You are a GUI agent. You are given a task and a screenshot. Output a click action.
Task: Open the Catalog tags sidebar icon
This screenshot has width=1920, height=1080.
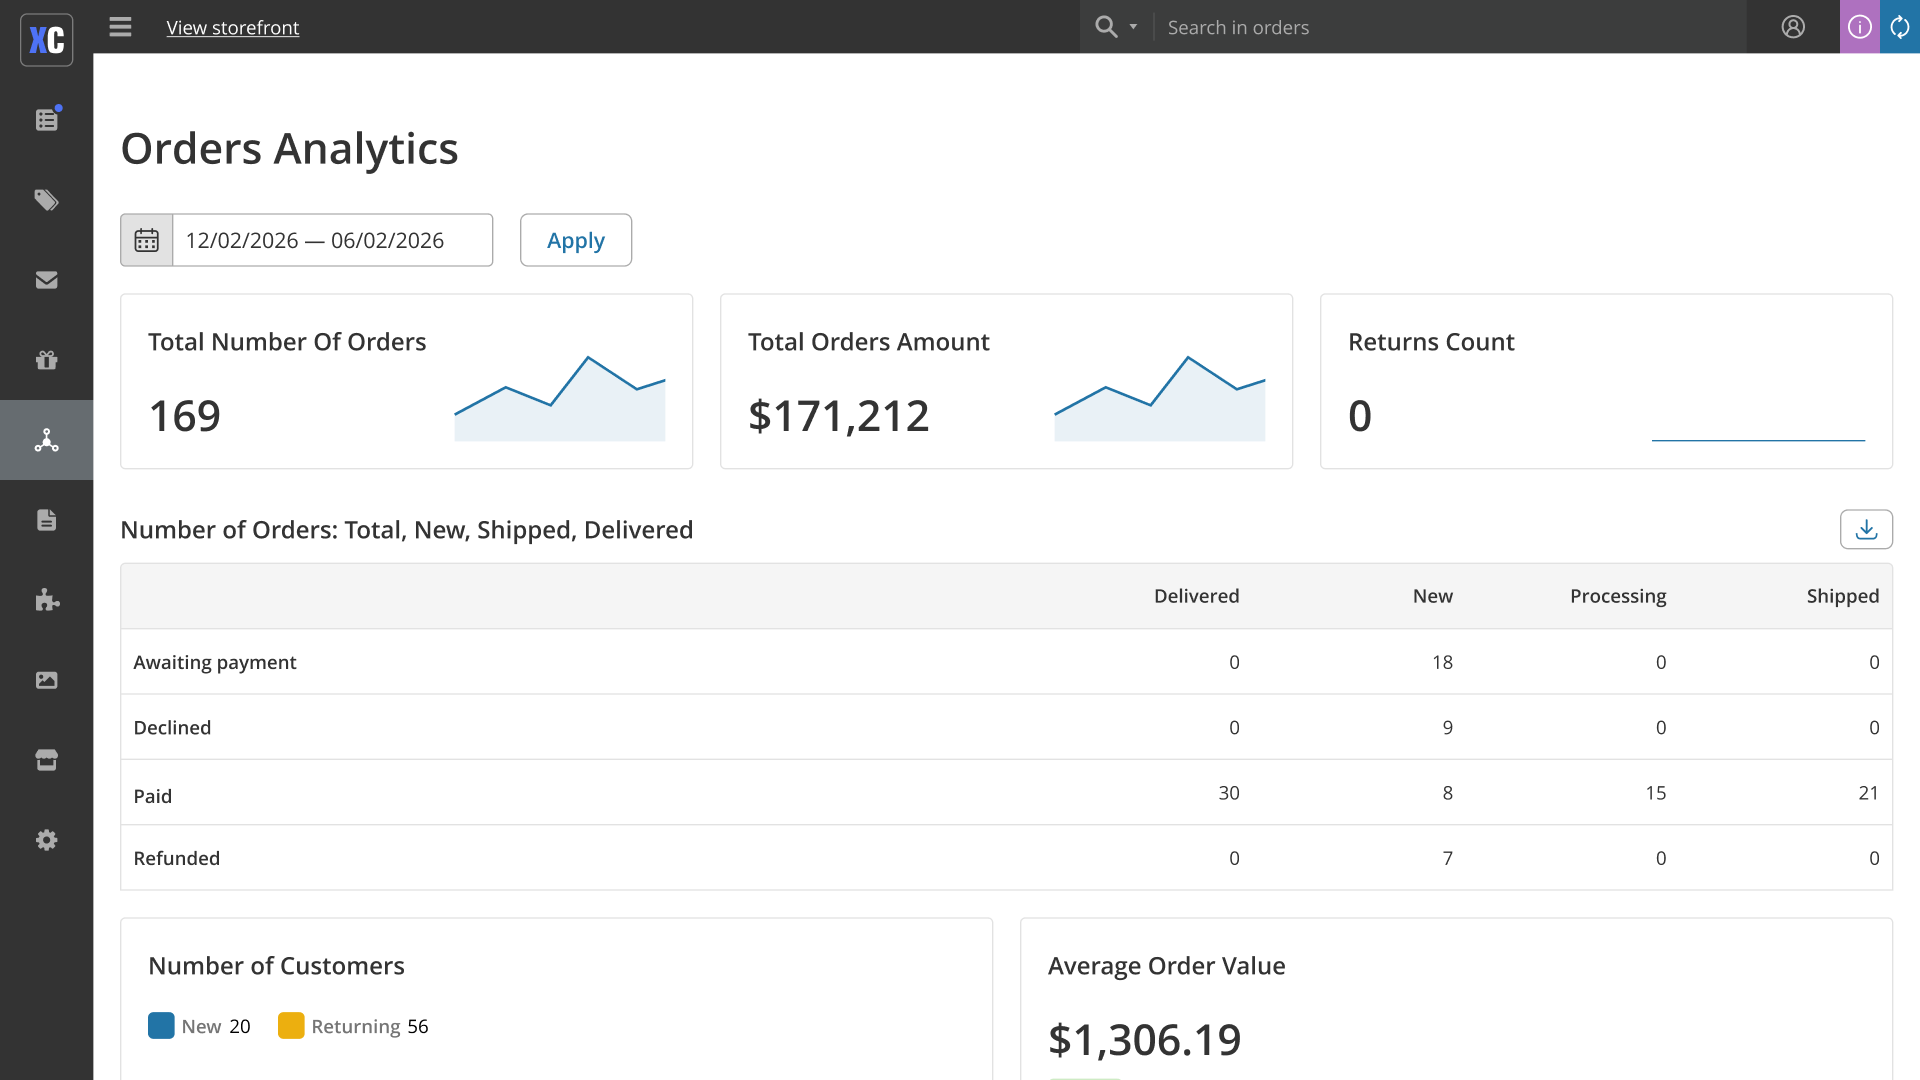pos(47,200)
